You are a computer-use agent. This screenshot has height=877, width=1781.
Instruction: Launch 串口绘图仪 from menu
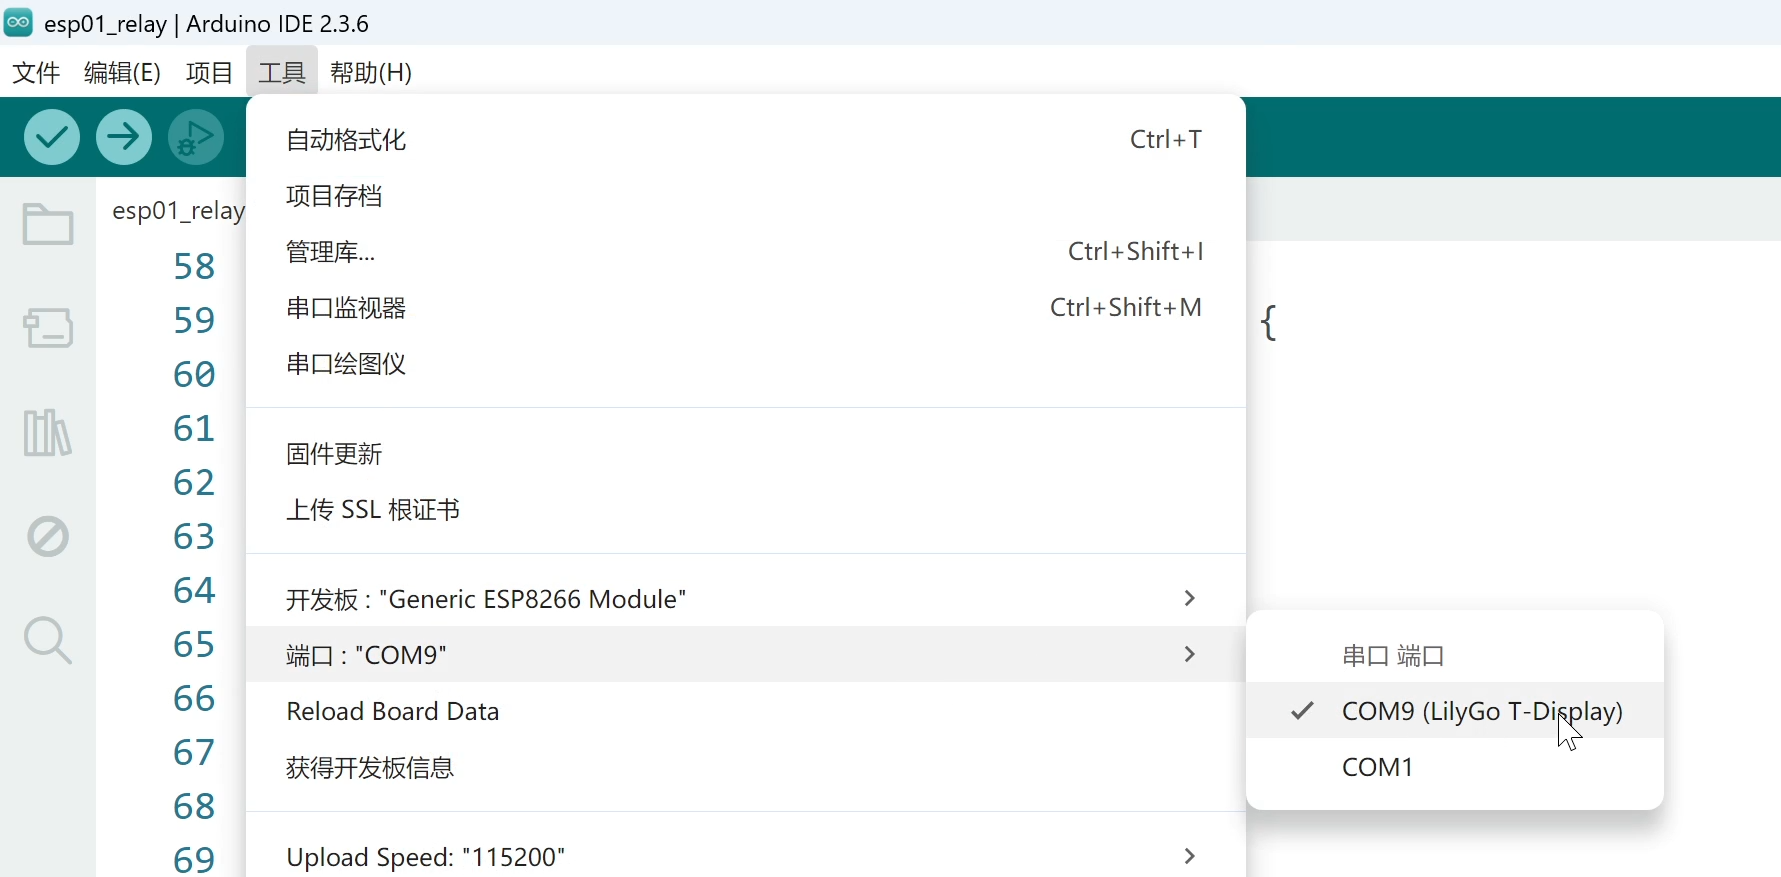tap(745, 364)
